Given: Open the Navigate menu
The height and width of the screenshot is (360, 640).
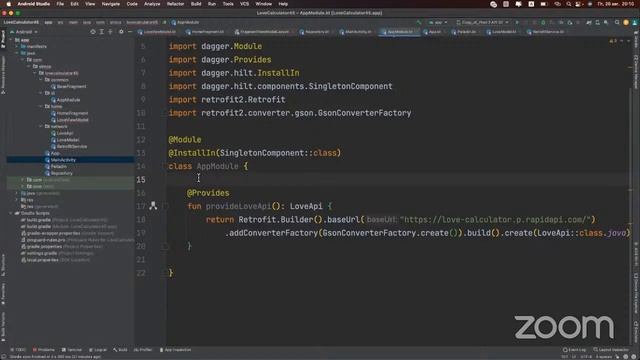Looking at the screenshot, I should click(x=111, y=4).
